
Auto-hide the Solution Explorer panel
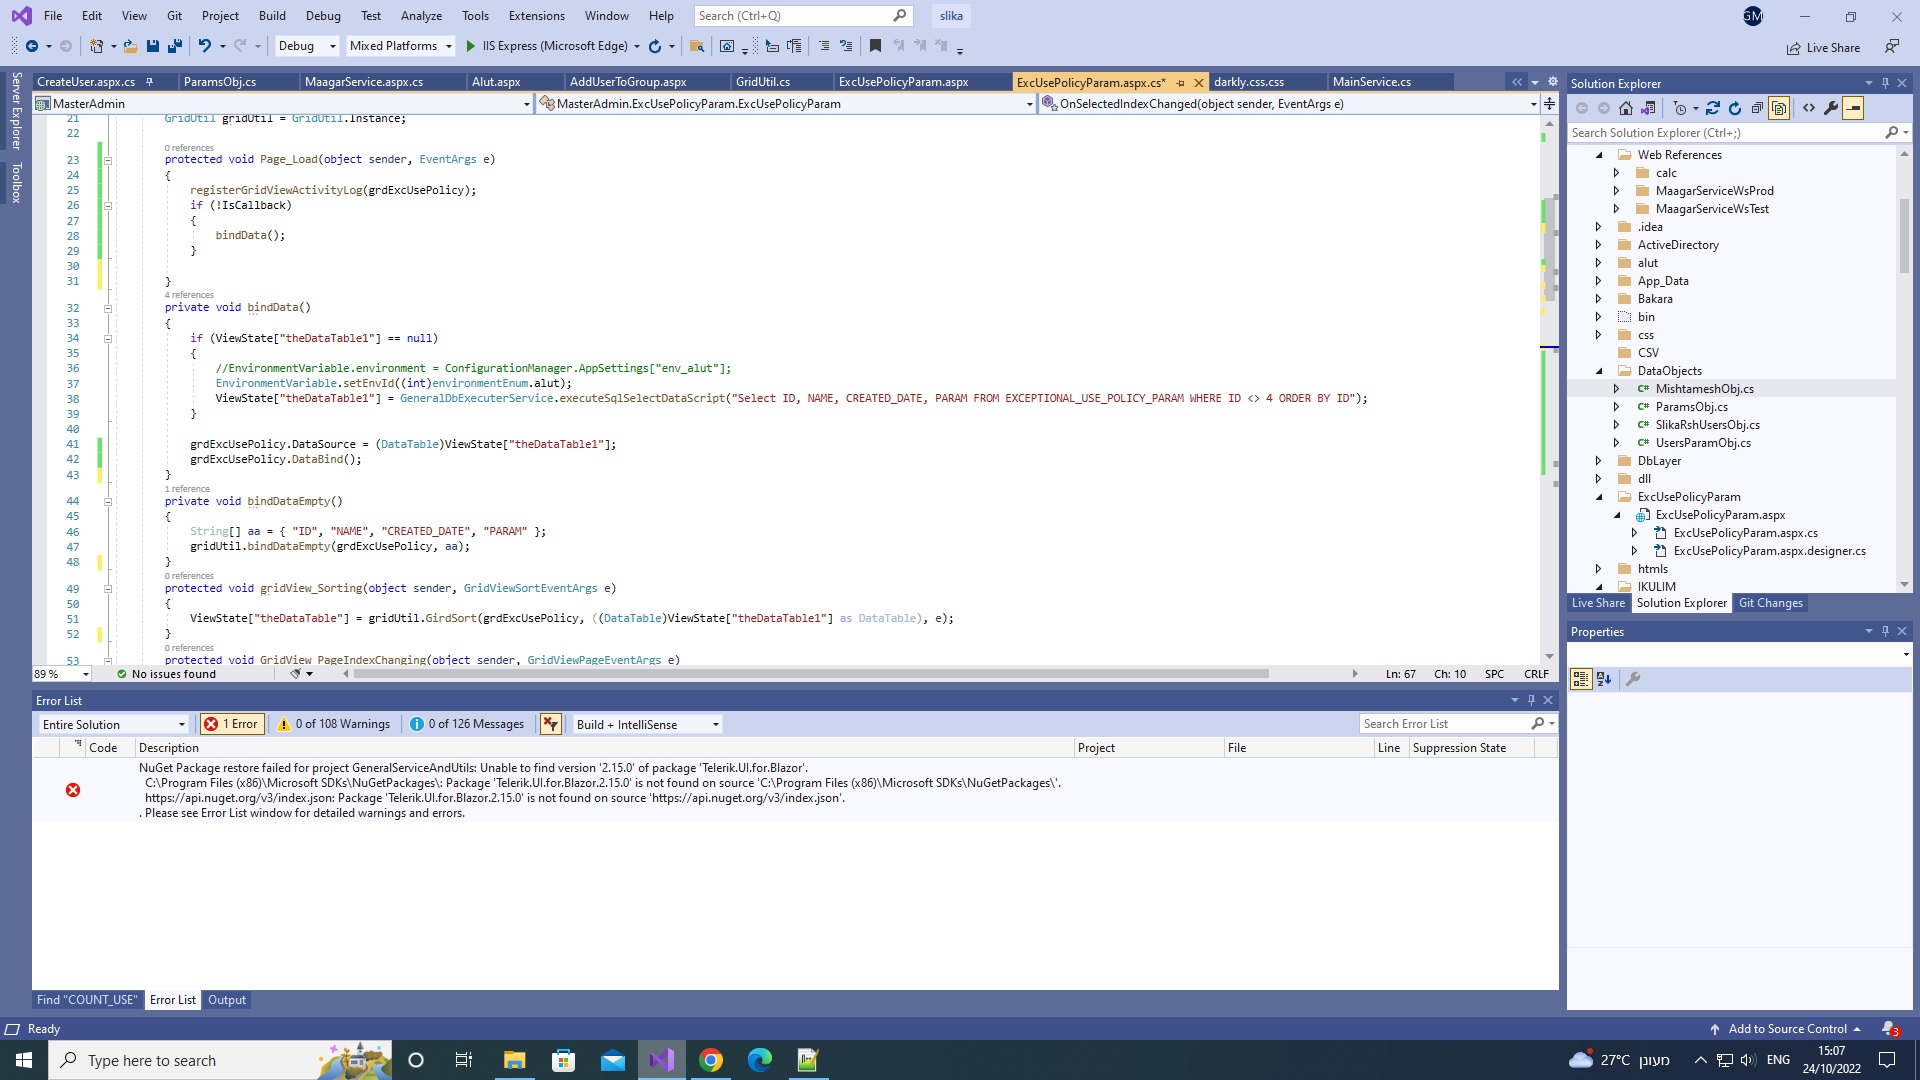pos(1884,83)
